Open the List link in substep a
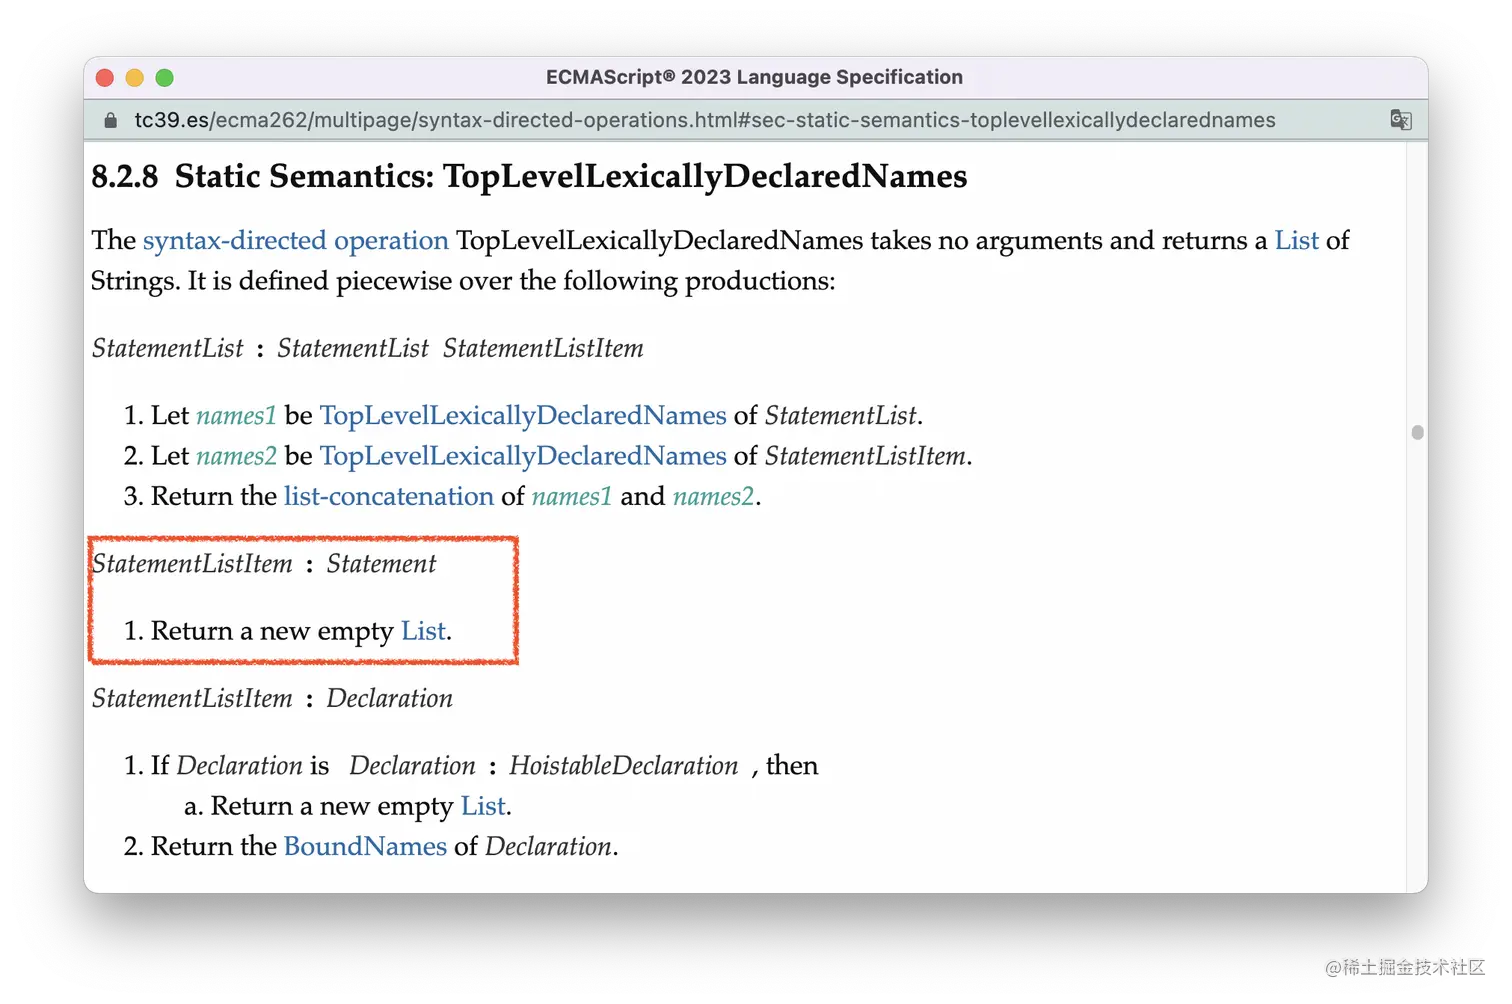Viewport: 1512px width, 1004px height. 483,806
